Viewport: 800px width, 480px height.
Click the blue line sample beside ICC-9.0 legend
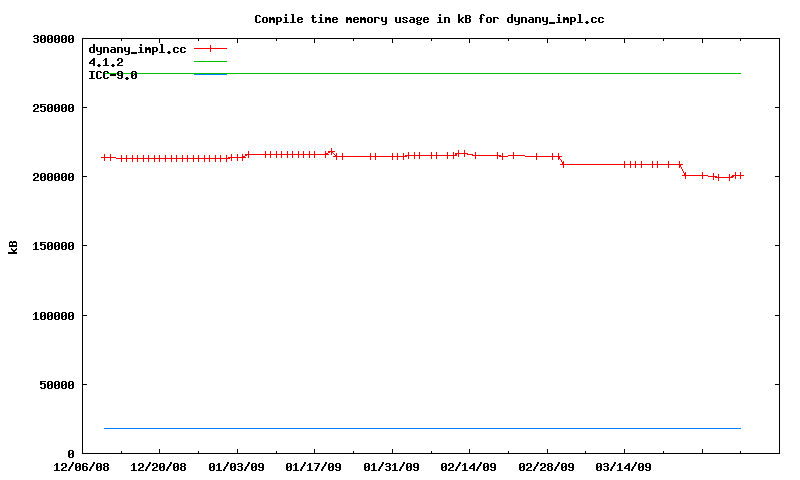tap(210, 74)
